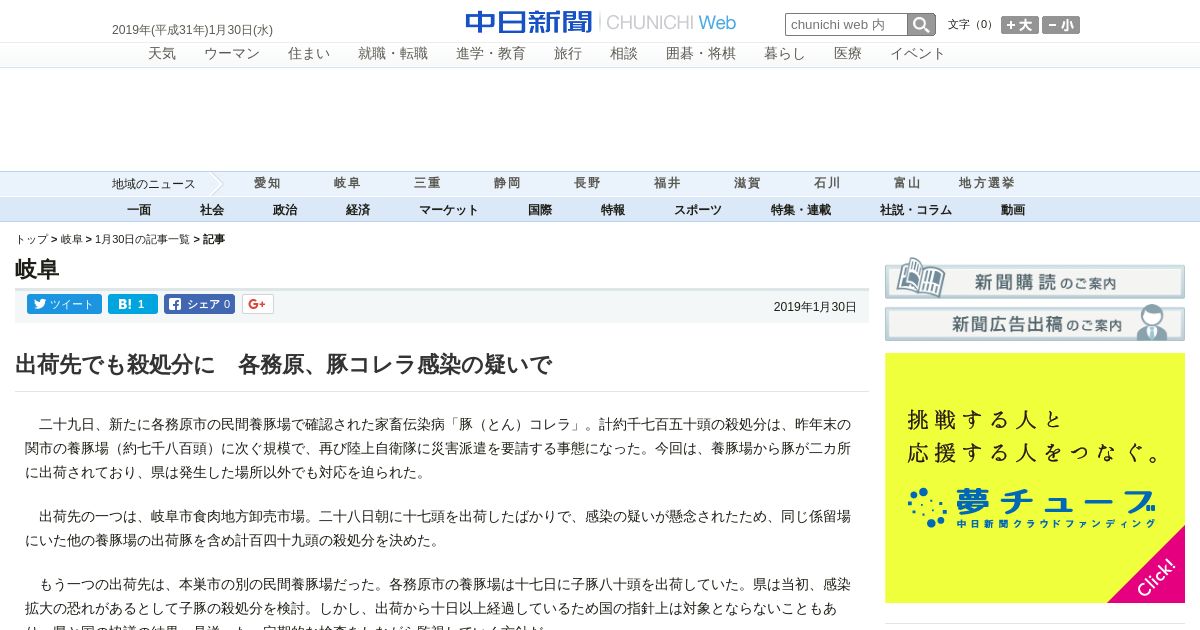Go to the 動画 section

1013,210
